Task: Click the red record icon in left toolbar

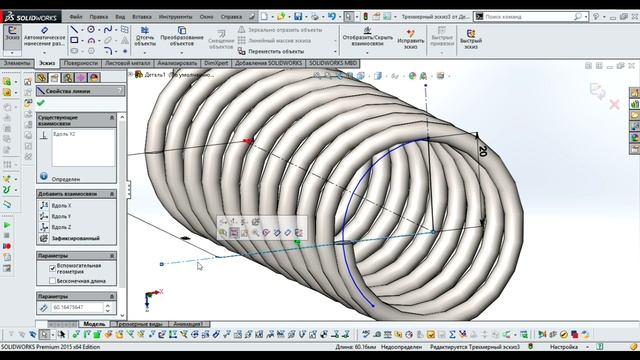Action: tap(7, 246)
